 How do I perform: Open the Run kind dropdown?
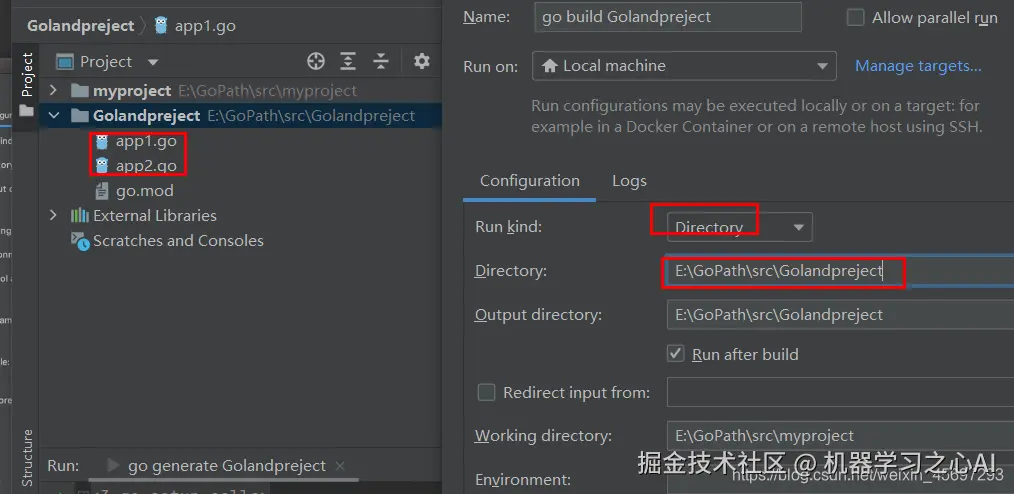point(740,227)
